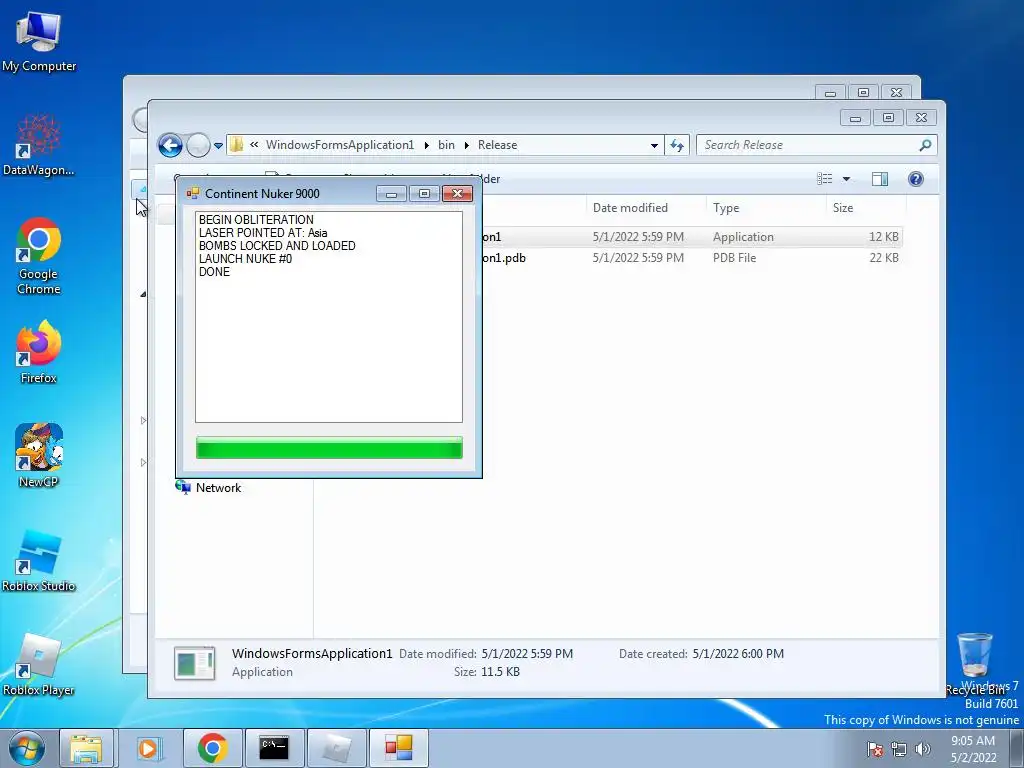Switch to Roblox taskbar button
Image resolution: width=1024 pixels, height=768 pixels.
(336, 748)
